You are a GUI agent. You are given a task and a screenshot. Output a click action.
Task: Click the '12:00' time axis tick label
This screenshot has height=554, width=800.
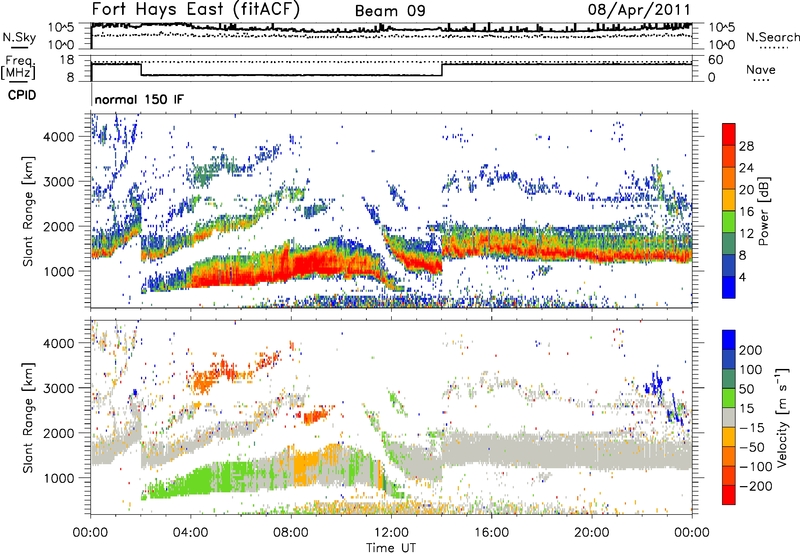point(391,533)
